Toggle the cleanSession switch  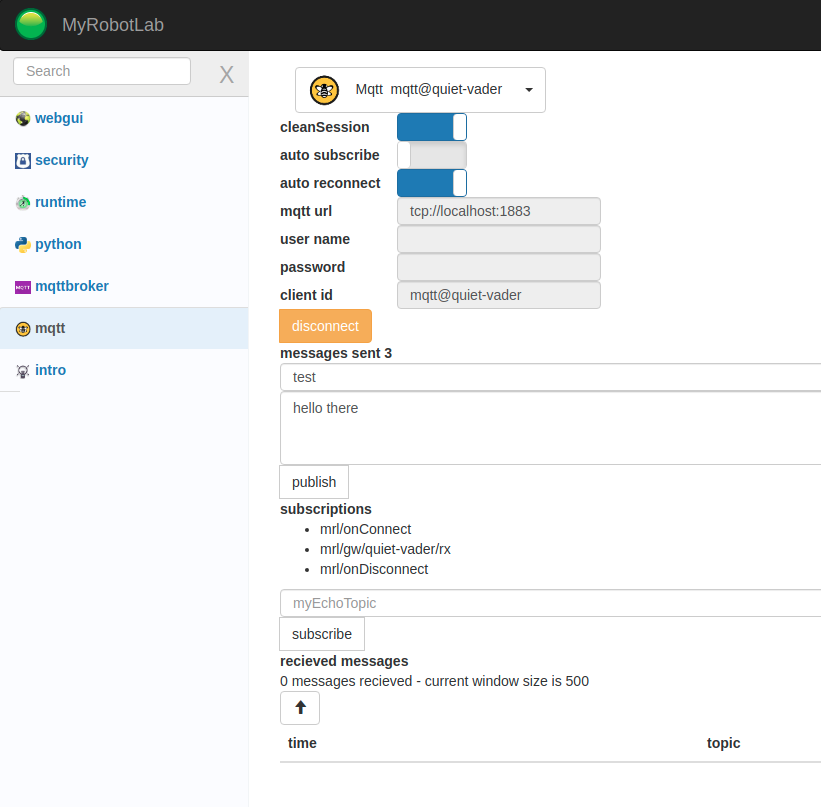coord(431,127)
